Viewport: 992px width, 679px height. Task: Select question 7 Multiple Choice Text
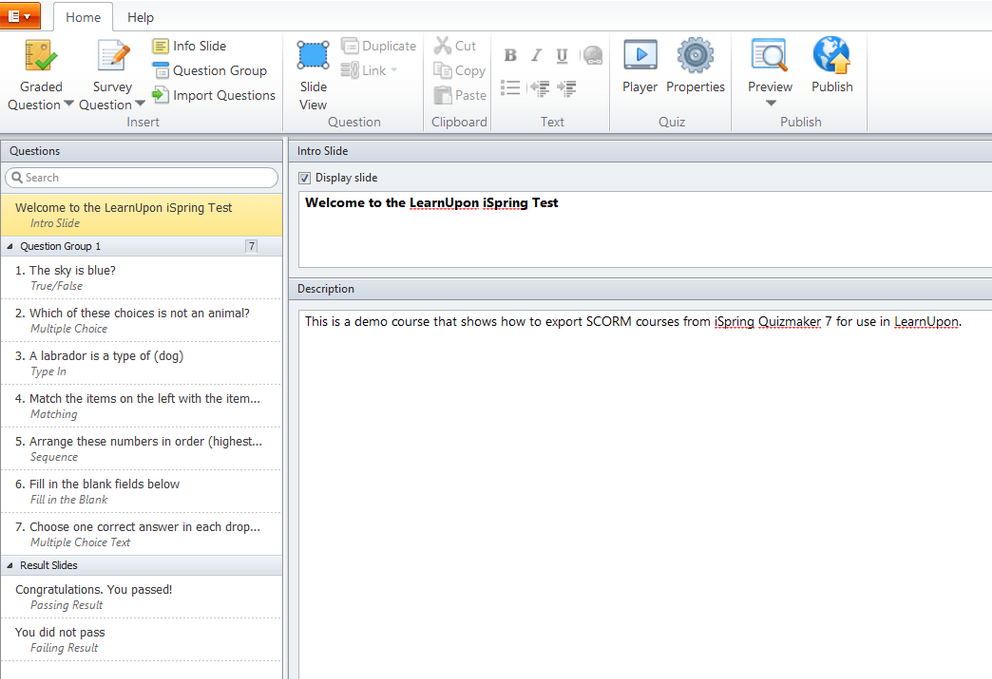141,534
